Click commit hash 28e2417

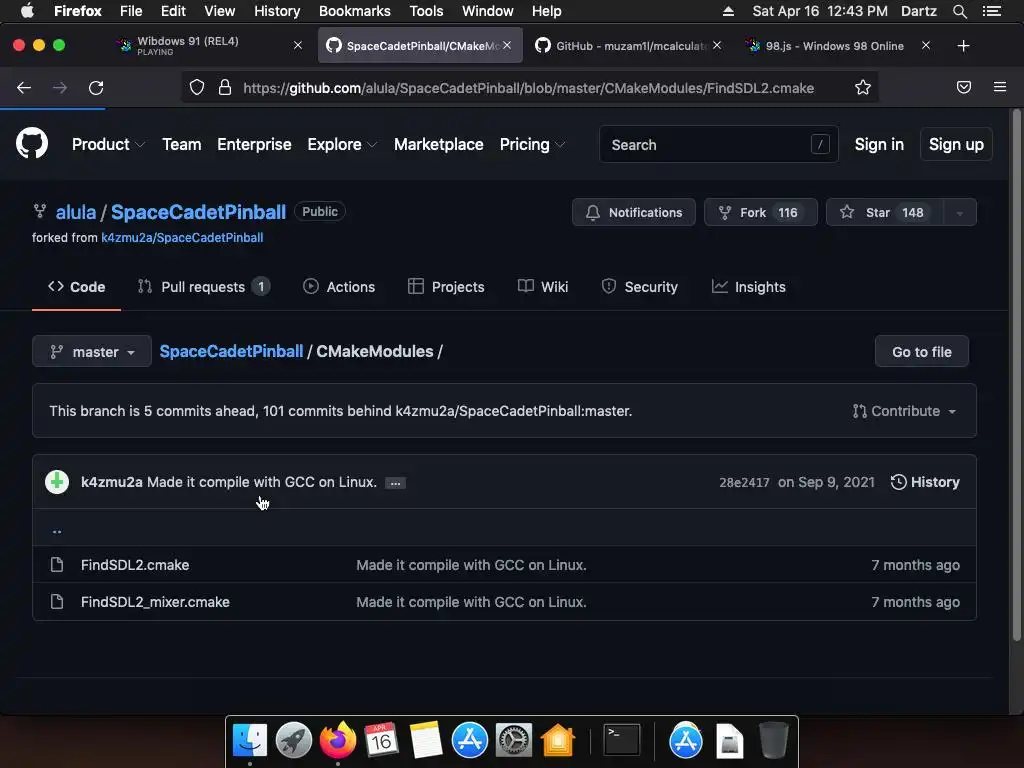(744, 483)
